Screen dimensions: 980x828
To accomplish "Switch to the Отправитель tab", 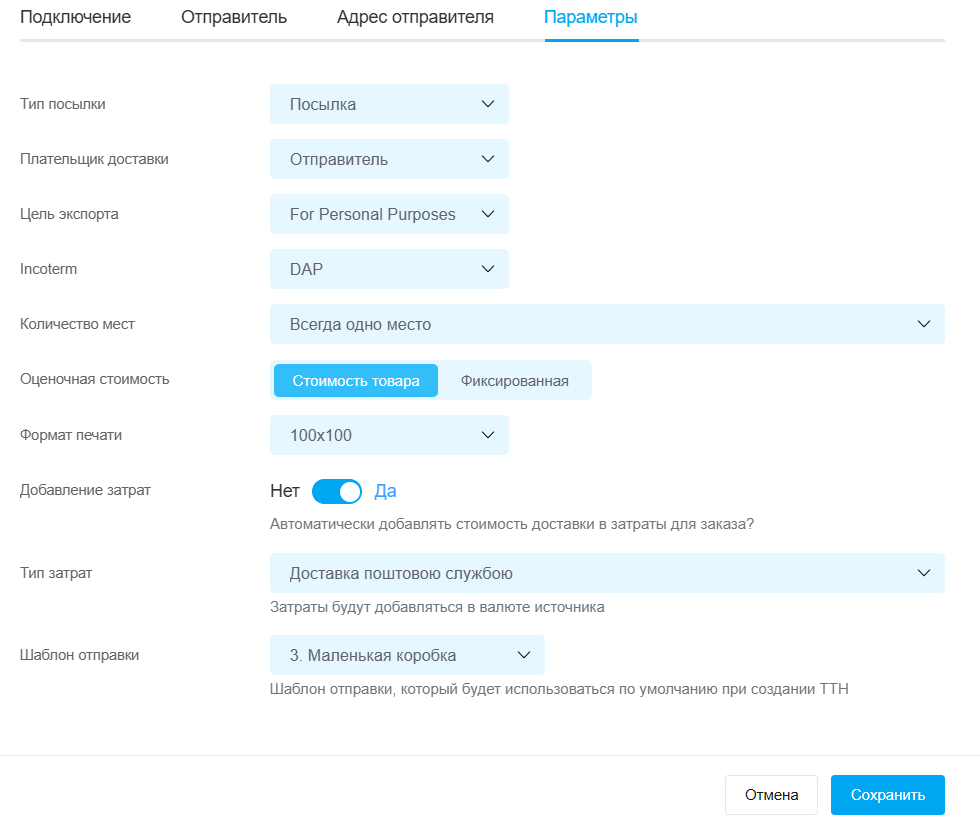I will point(234,17).
